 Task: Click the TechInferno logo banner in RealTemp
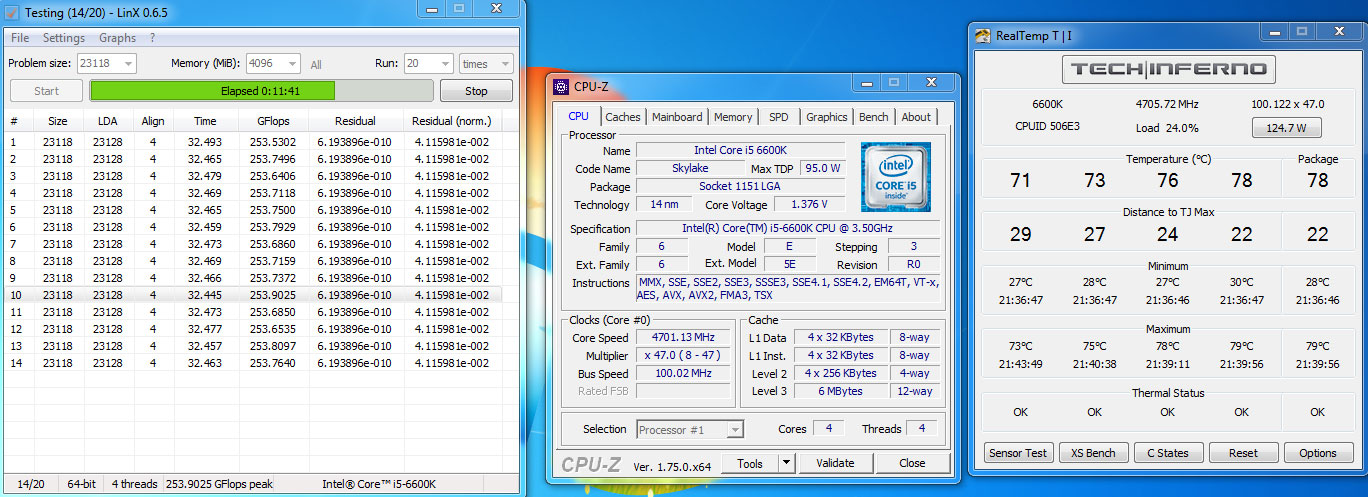point(1169,69)
